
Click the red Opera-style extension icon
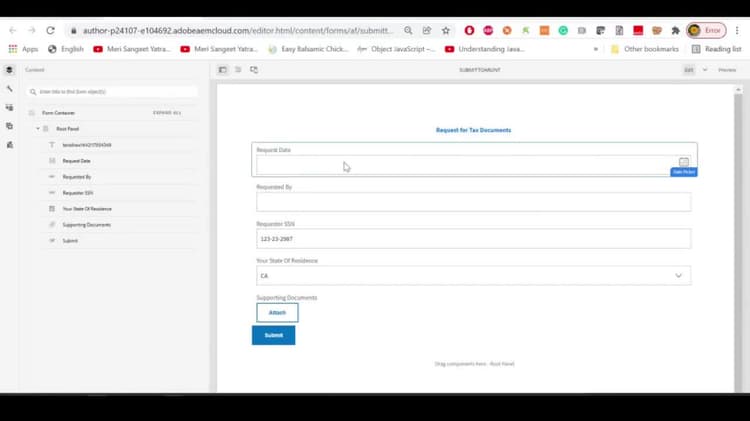coord(469,30)
